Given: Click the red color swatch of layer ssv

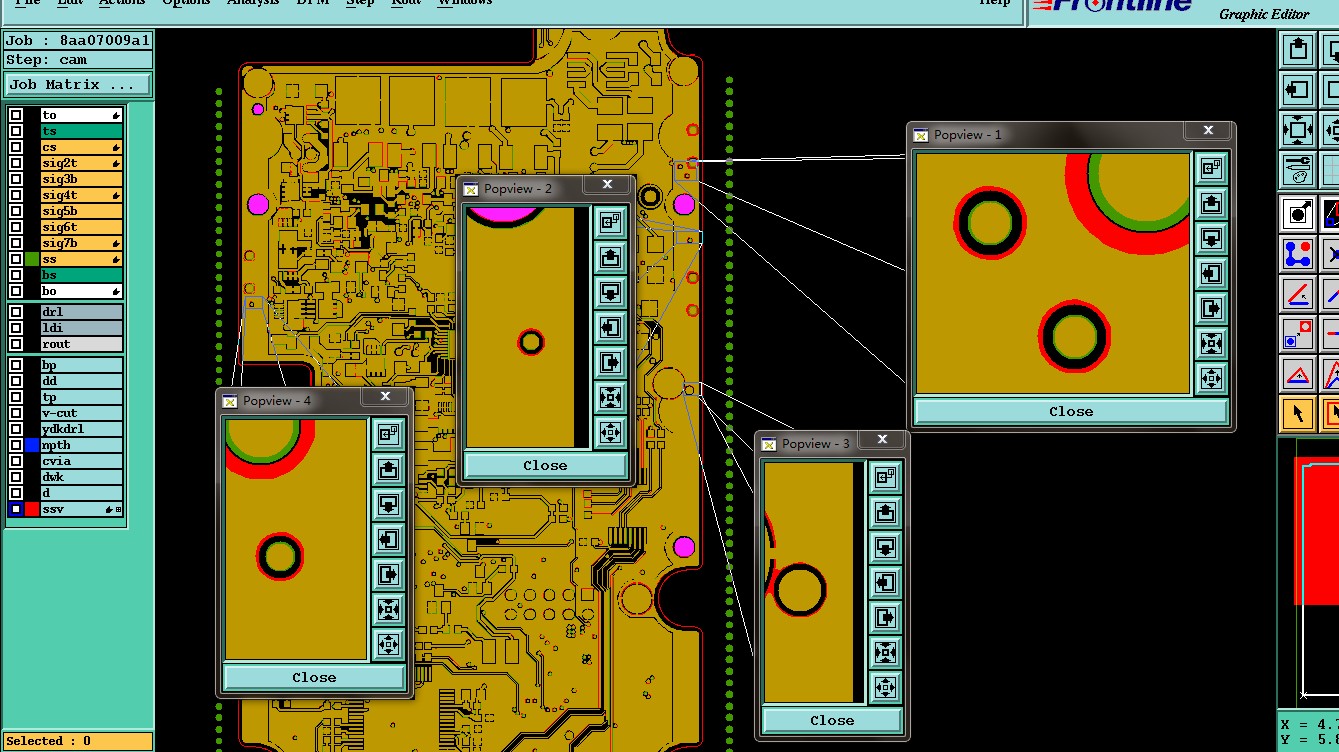Looking at the screenshot, I should [32, 509].
